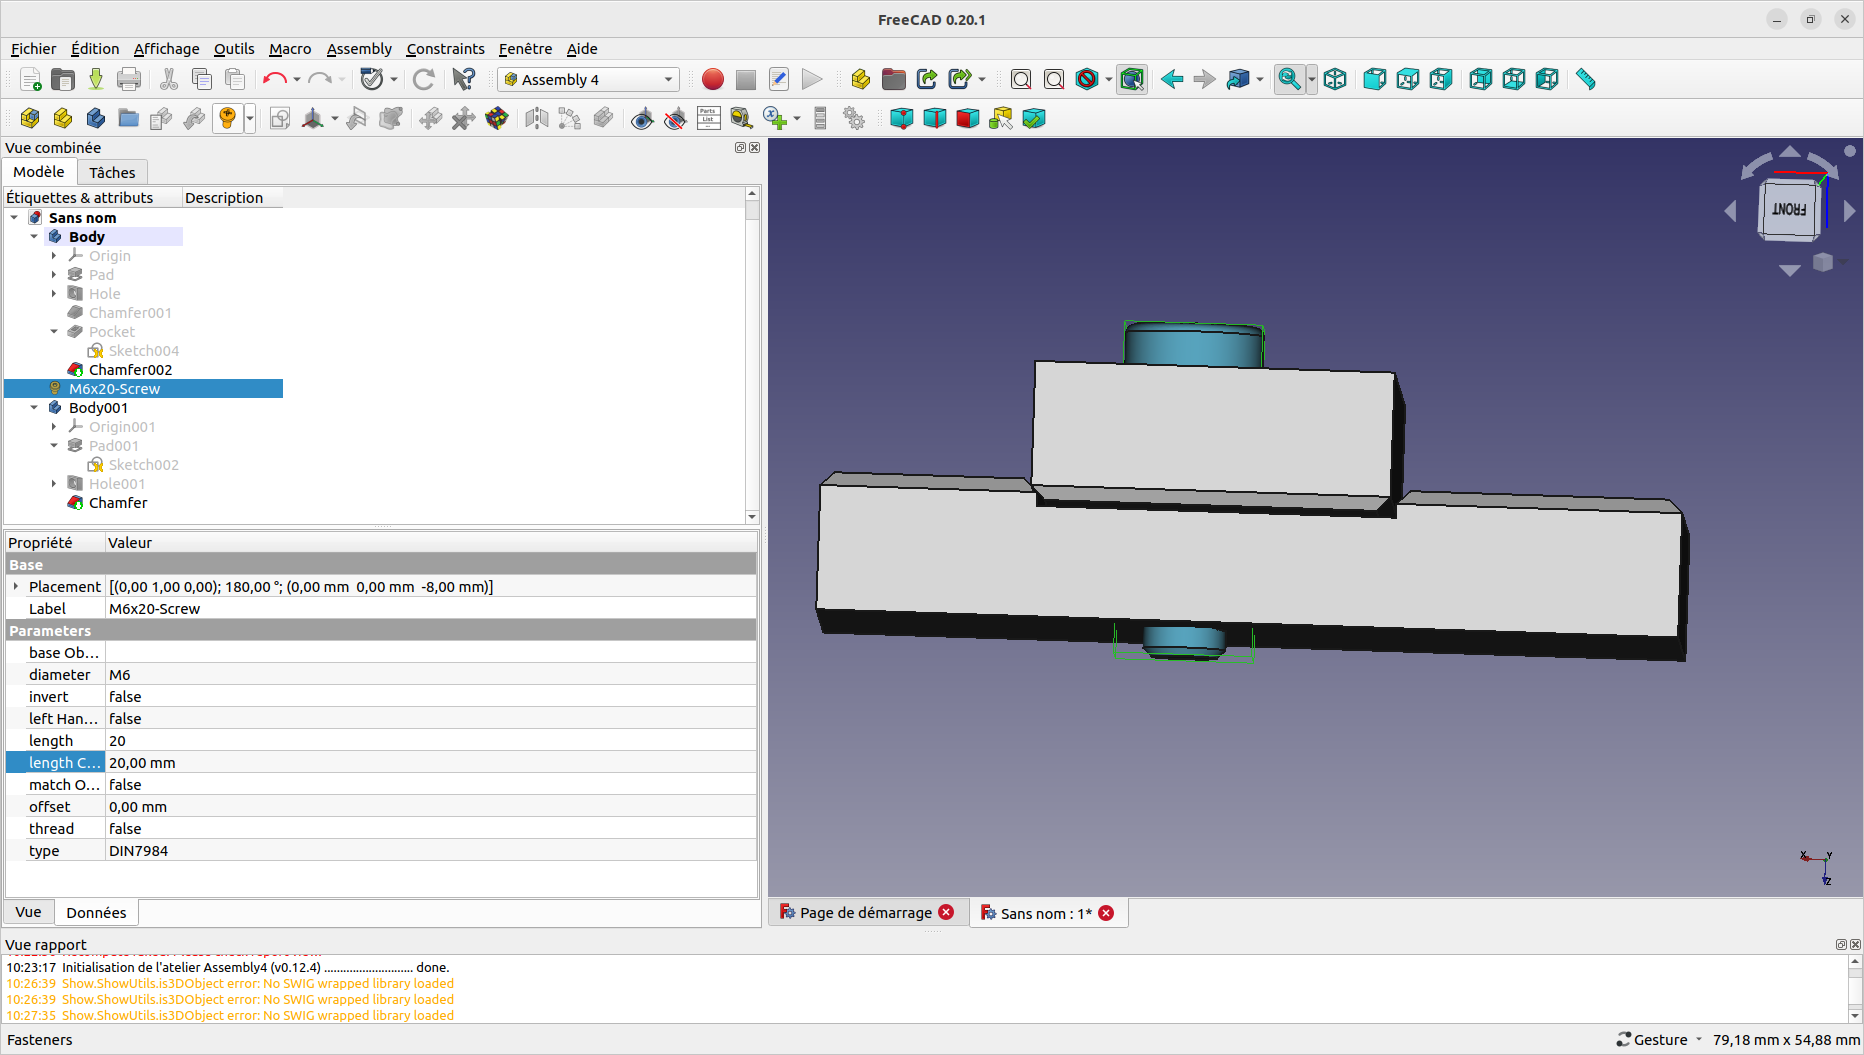Open the fastener type dropdown arrow
Viewport: 1864px width, 1055px height.
click(x=250, y=118)
